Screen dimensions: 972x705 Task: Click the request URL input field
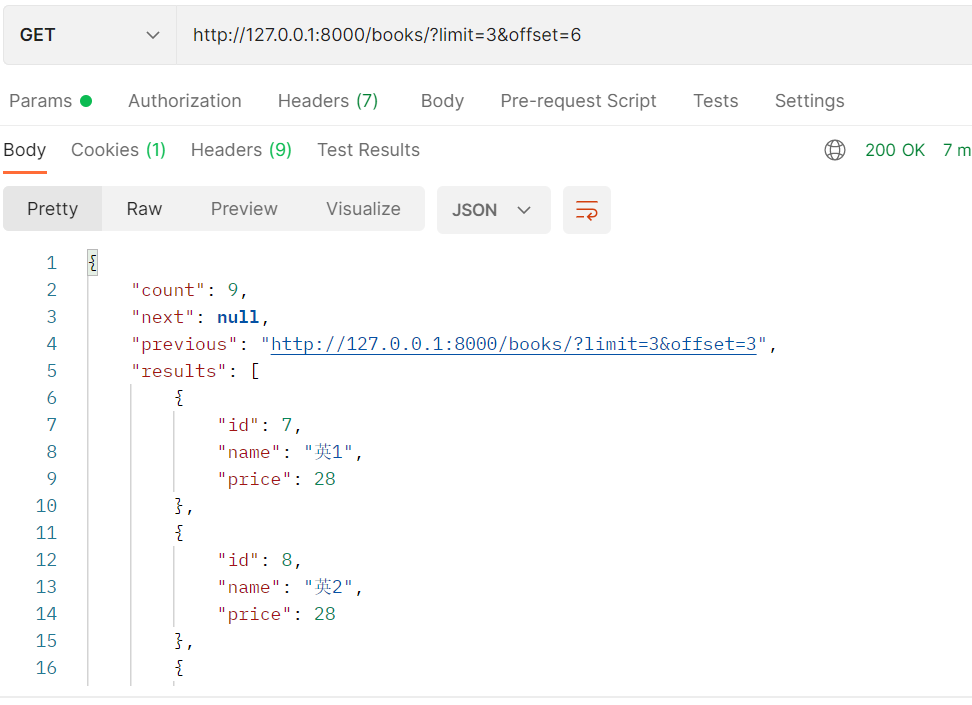570,35
